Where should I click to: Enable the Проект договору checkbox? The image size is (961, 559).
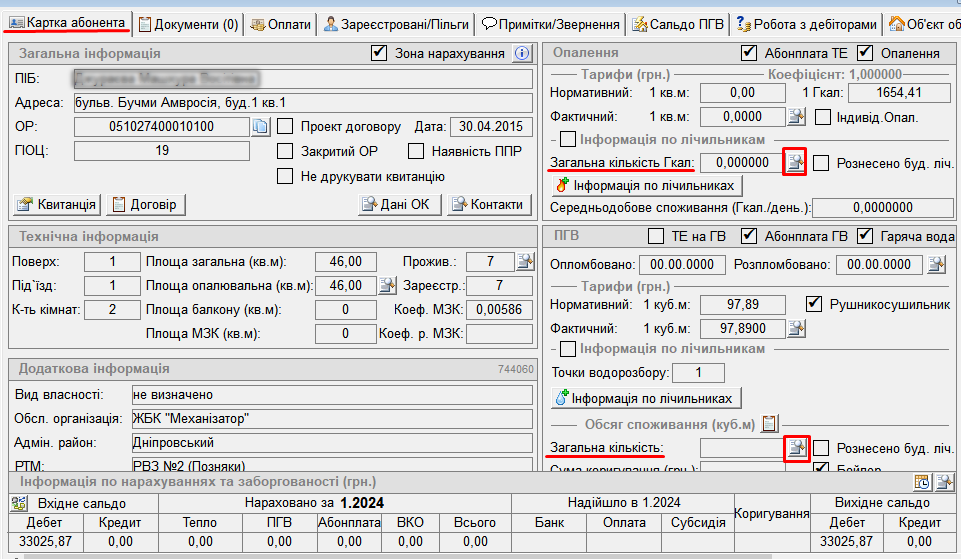click(x=285, y=127)
